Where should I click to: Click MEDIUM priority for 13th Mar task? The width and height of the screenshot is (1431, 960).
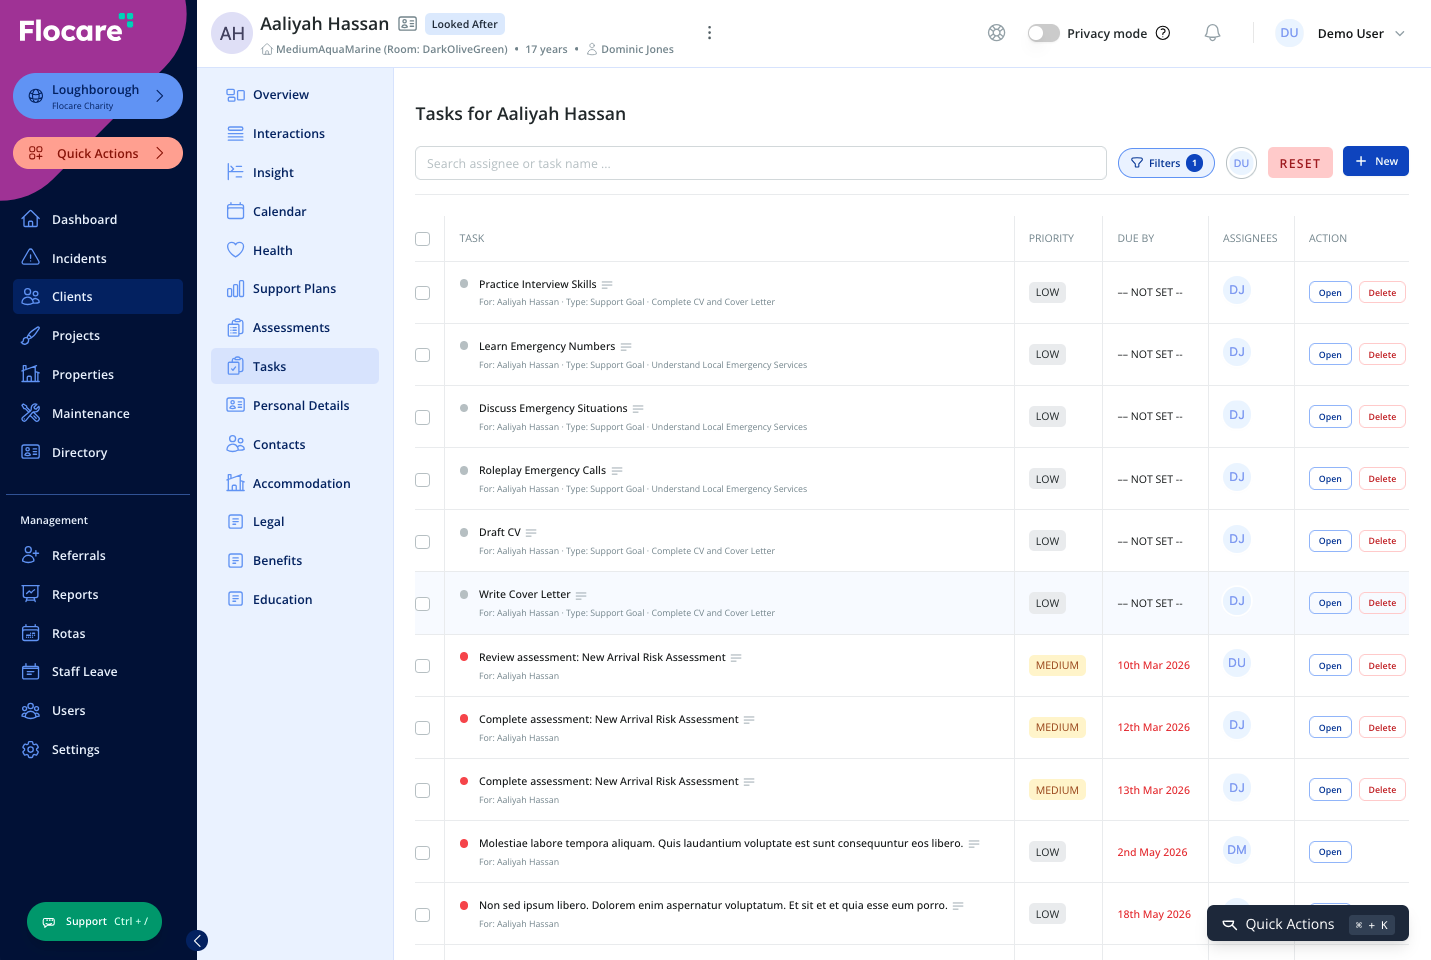pyautogui.click(x=1057, y=790)
